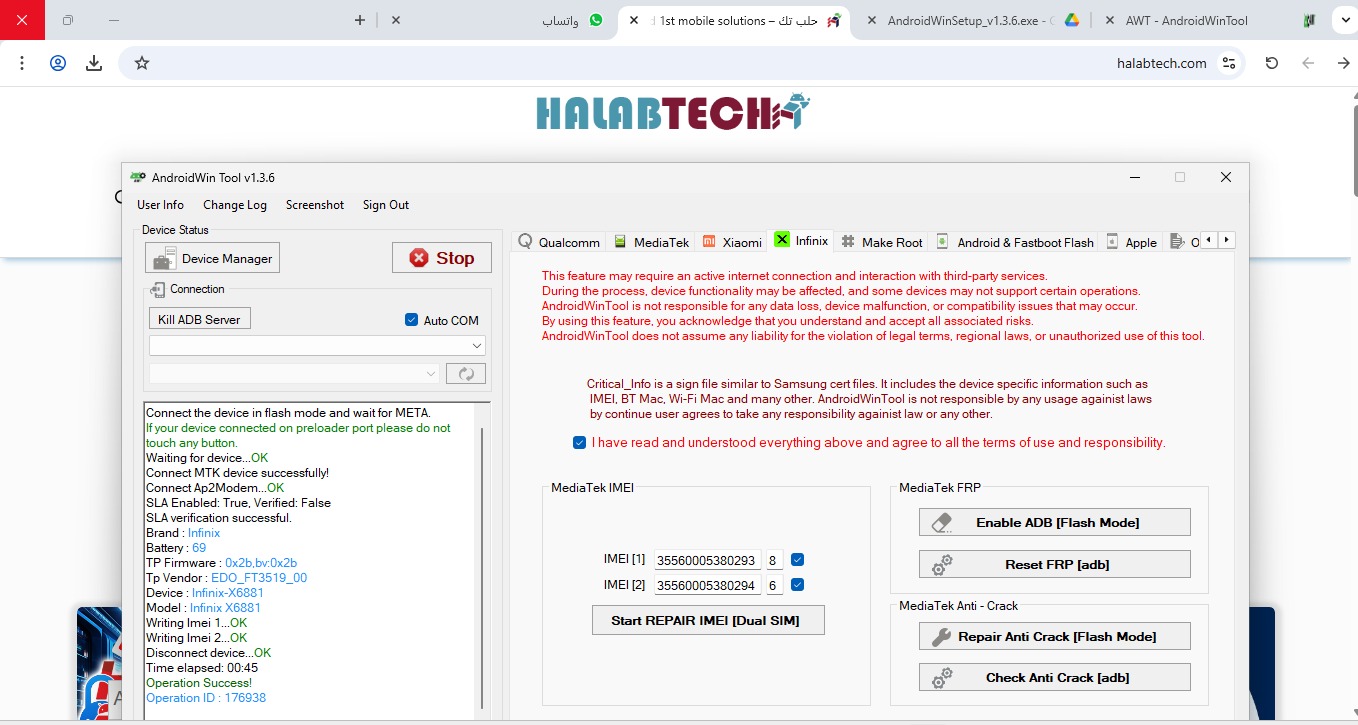
Task: Click the AndroidWin Tool title bar icon
Action: pos(138,177)
